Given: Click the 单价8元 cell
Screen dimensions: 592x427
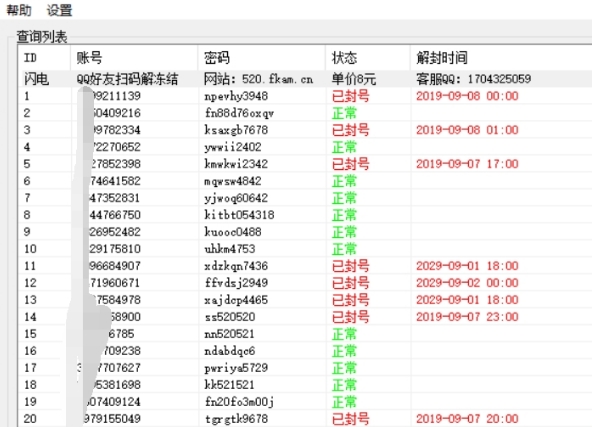Looking at the screenshot, I should (354, 79).
